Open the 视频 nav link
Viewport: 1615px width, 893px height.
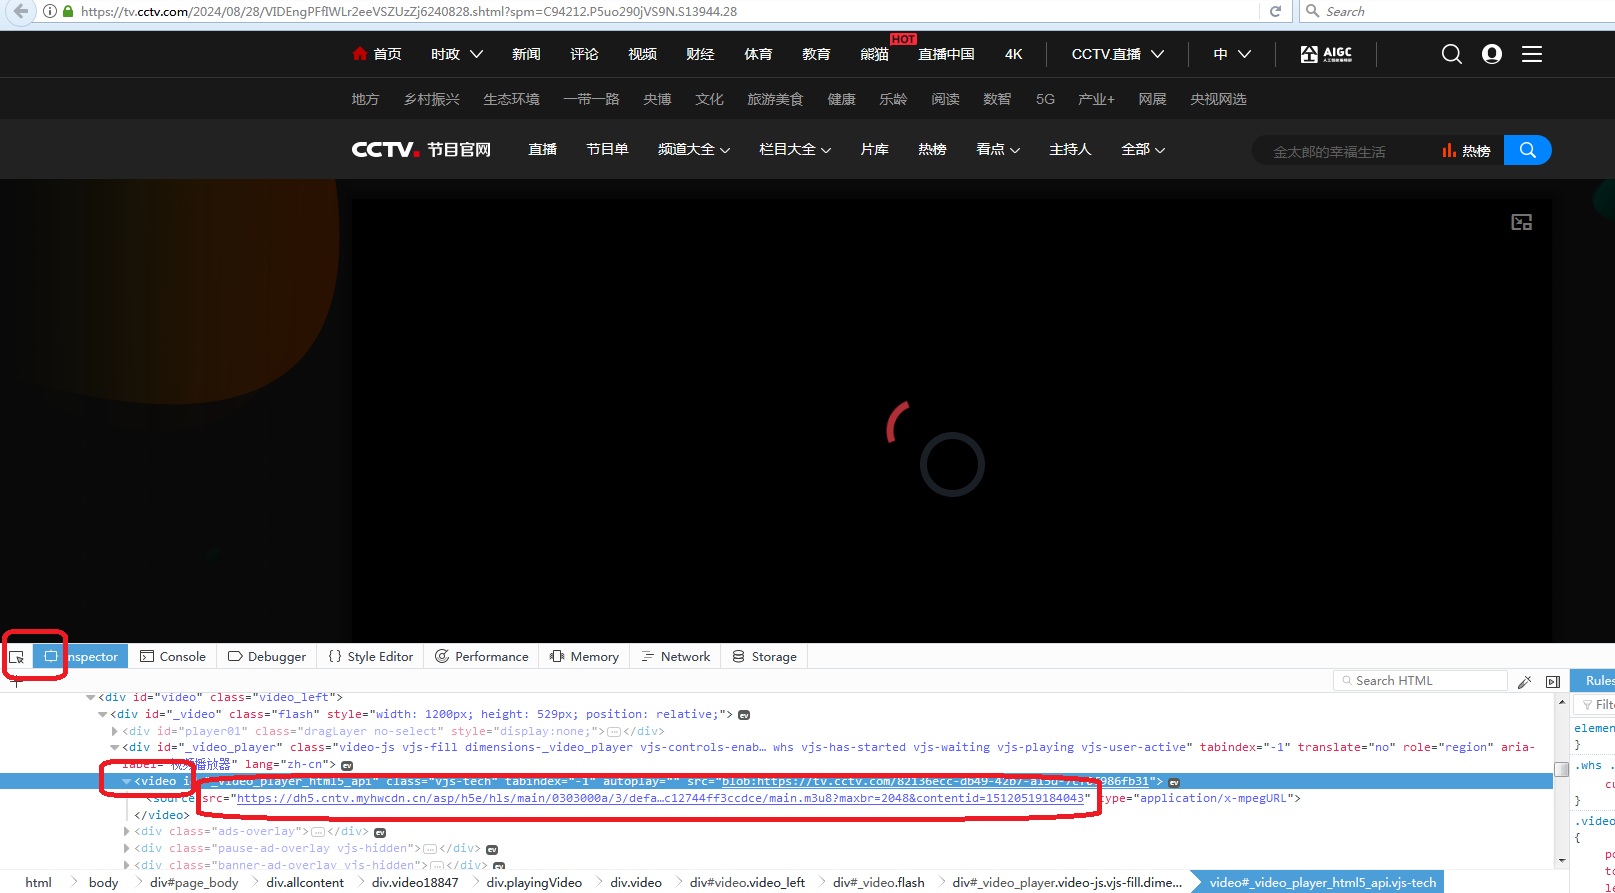point(642,54)
